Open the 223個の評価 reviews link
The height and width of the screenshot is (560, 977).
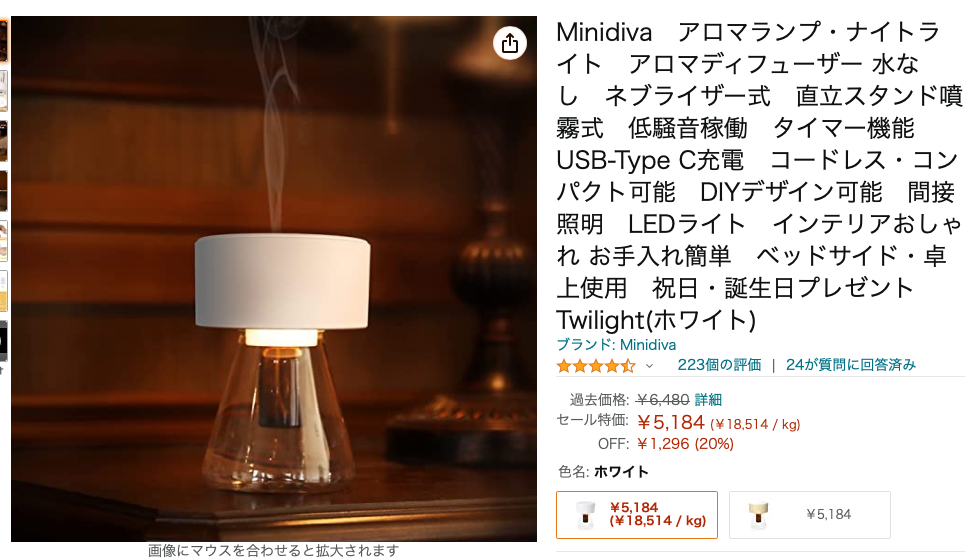coord(719,365)
